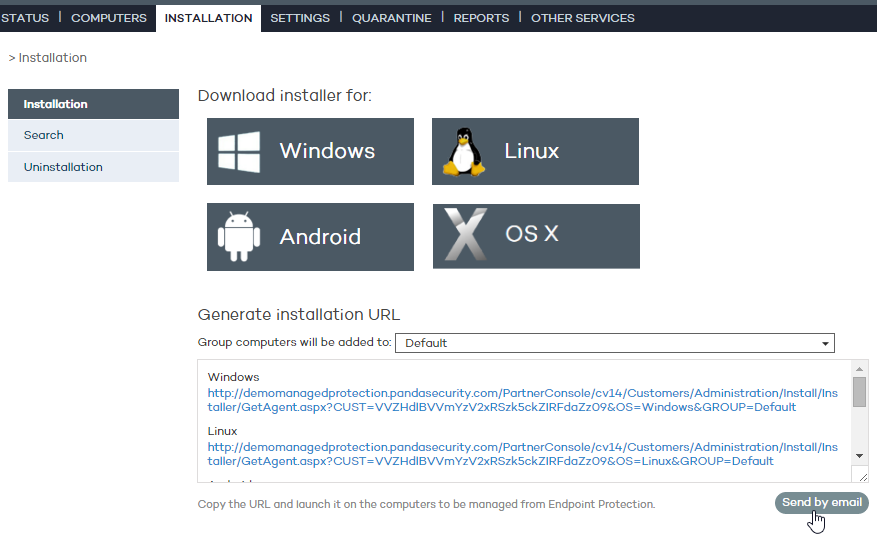Click the Copy the URL instruction text

coord(426,504)
